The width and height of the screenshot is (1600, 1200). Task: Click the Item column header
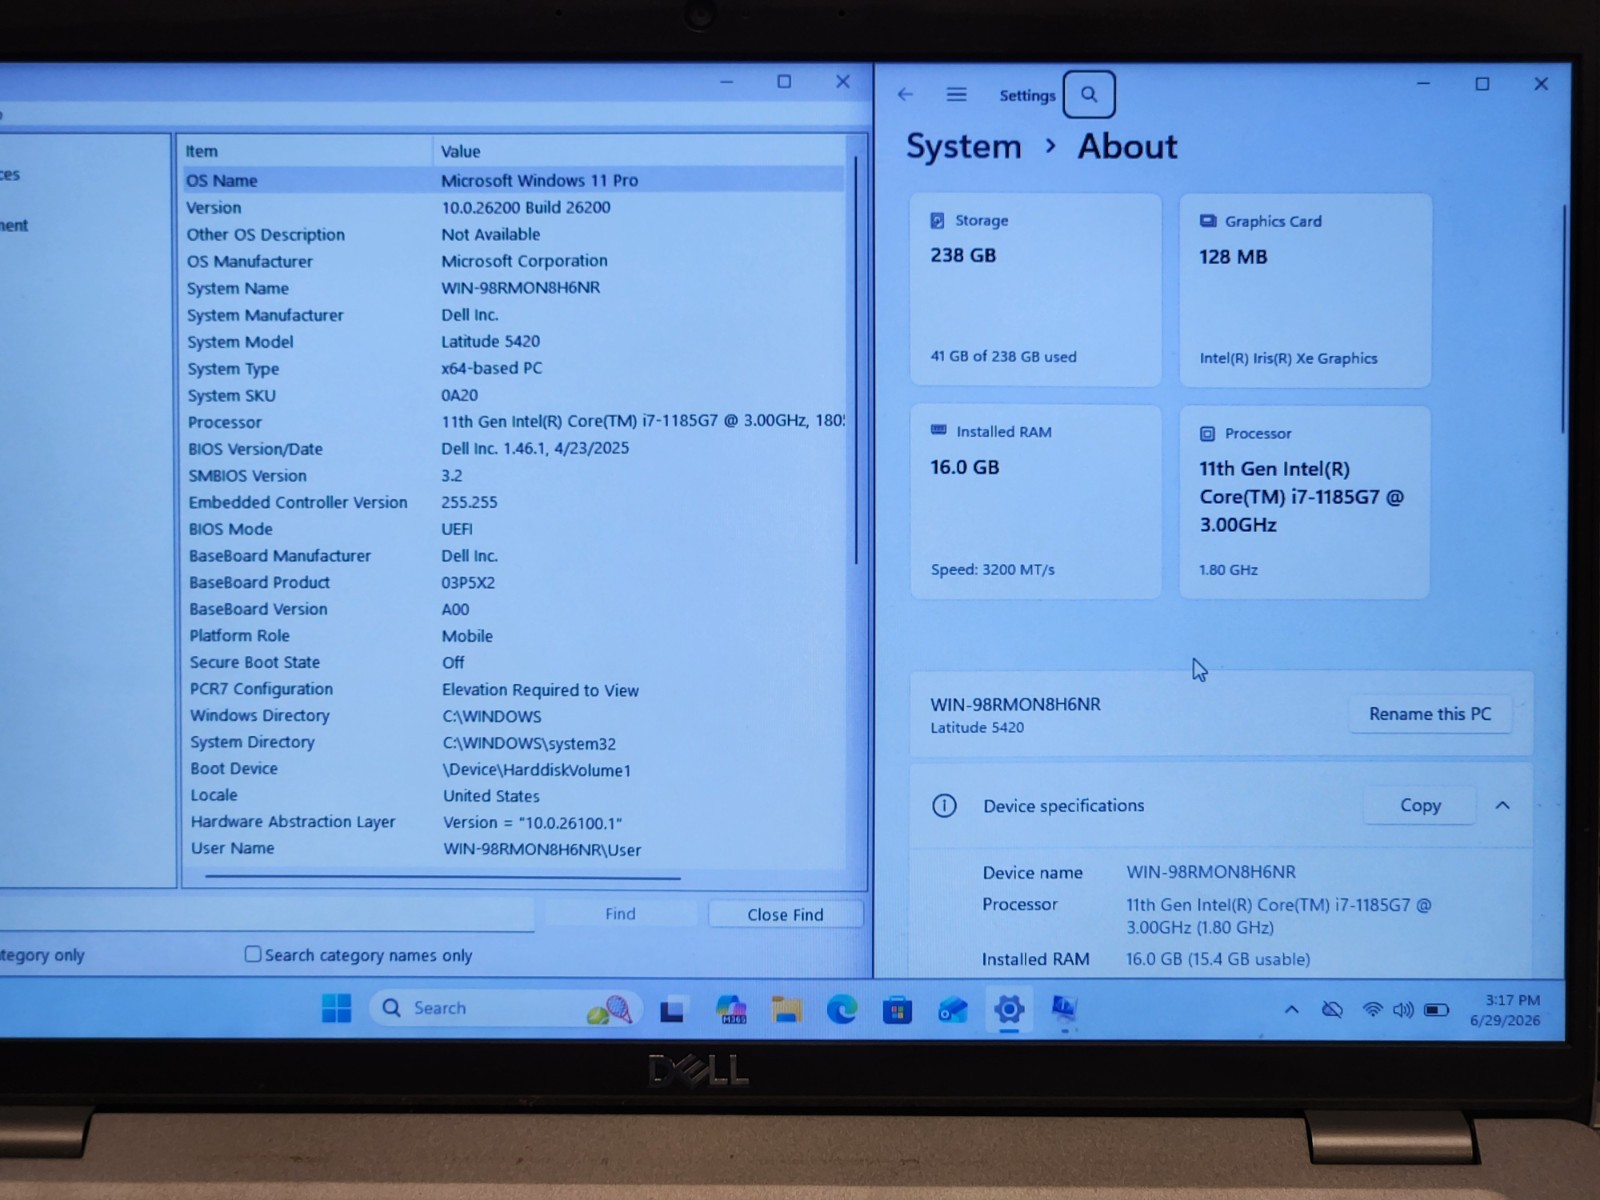click(x=306, y=151)
